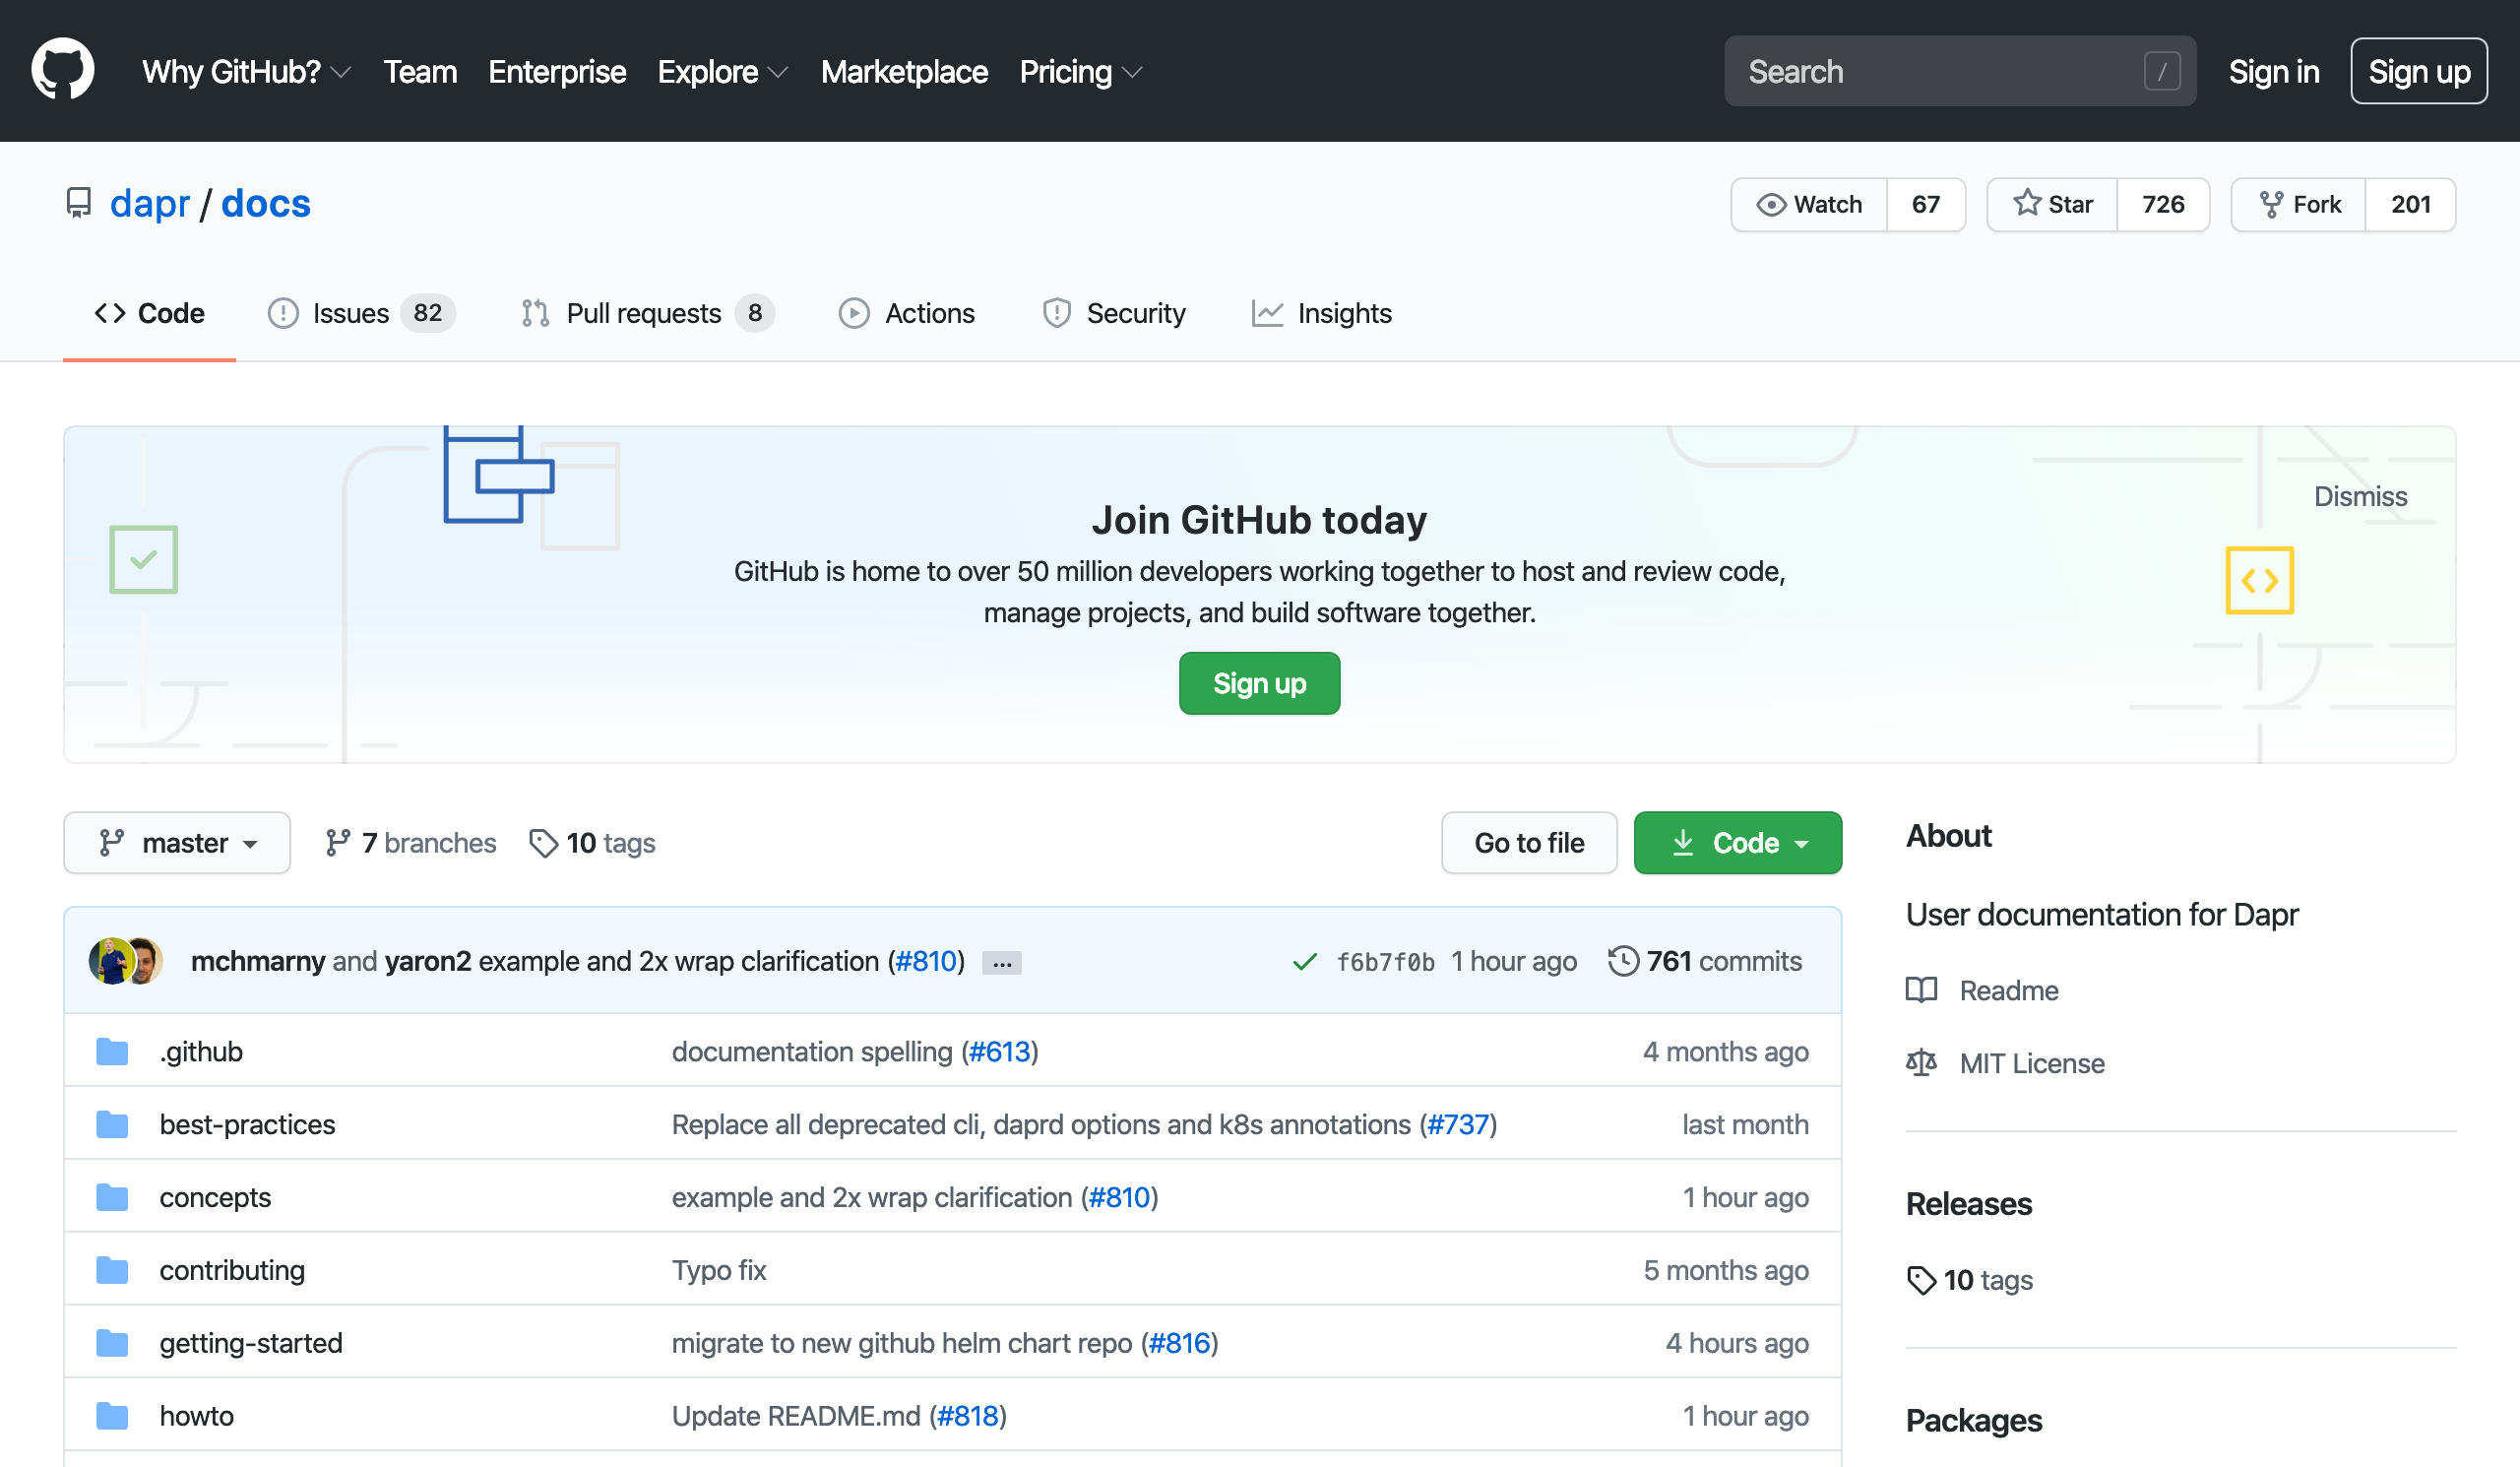The width and height of the screenshot is (2520, 1467).
Task: Click the Watch button
Action: pyautogui.click(x=1809, y=204)
